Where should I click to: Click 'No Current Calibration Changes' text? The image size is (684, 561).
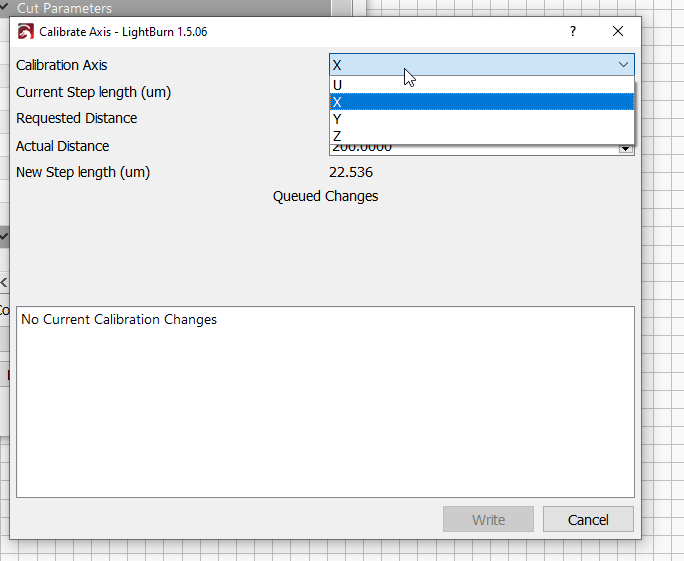[119, 319]
